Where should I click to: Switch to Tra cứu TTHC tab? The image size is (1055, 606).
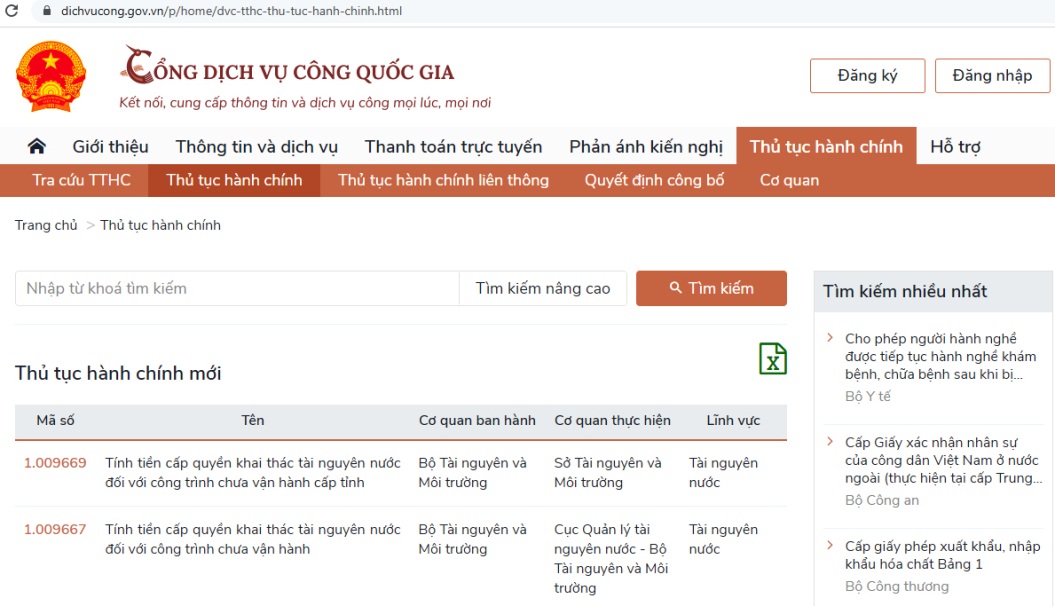click(x=81, y=180)
